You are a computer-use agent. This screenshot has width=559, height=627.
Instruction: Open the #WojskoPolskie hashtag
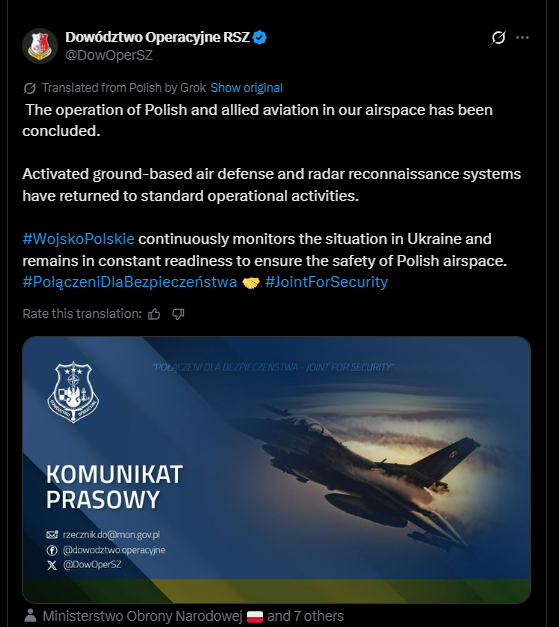[x=78, y=239]
